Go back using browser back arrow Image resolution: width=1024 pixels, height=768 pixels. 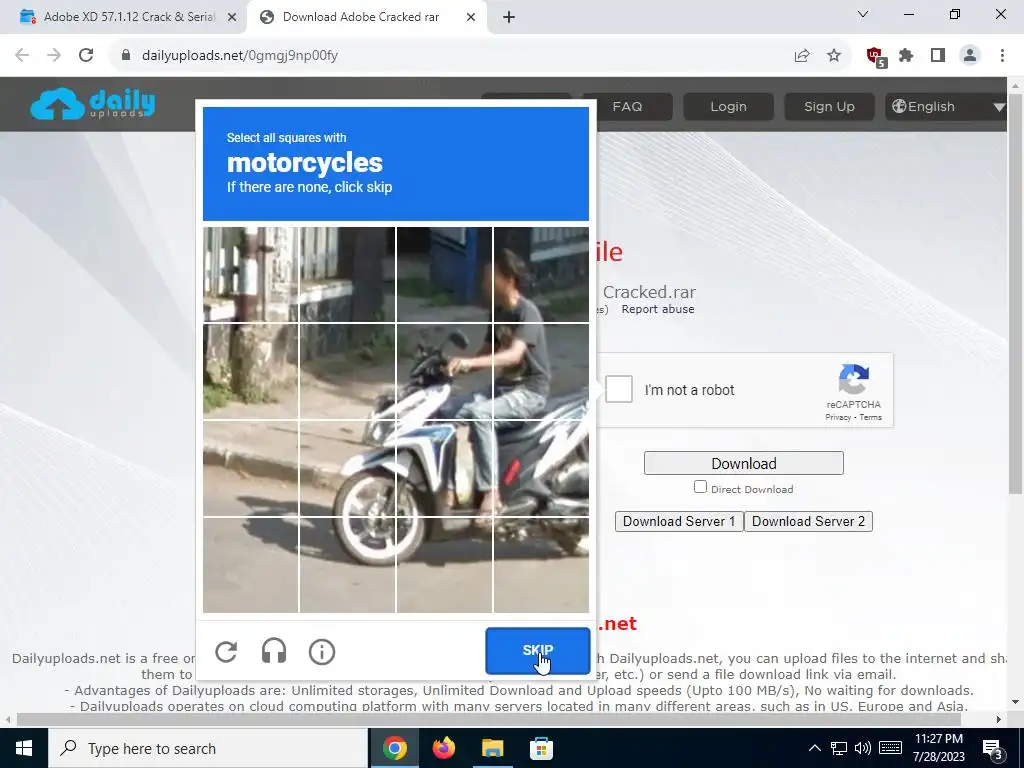22,56
